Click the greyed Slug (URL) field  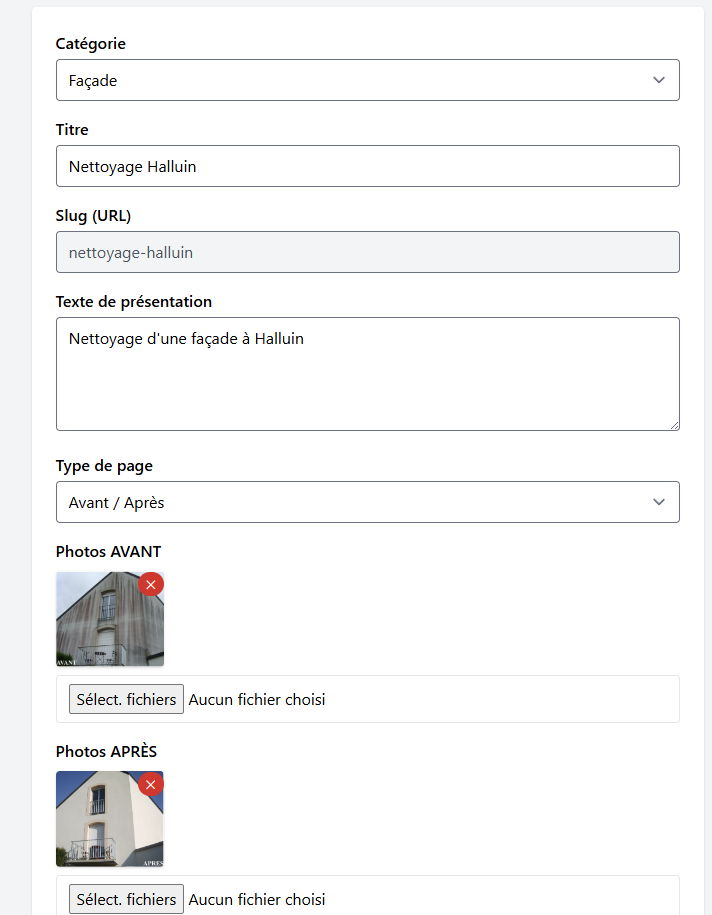[x=367, y=252]
